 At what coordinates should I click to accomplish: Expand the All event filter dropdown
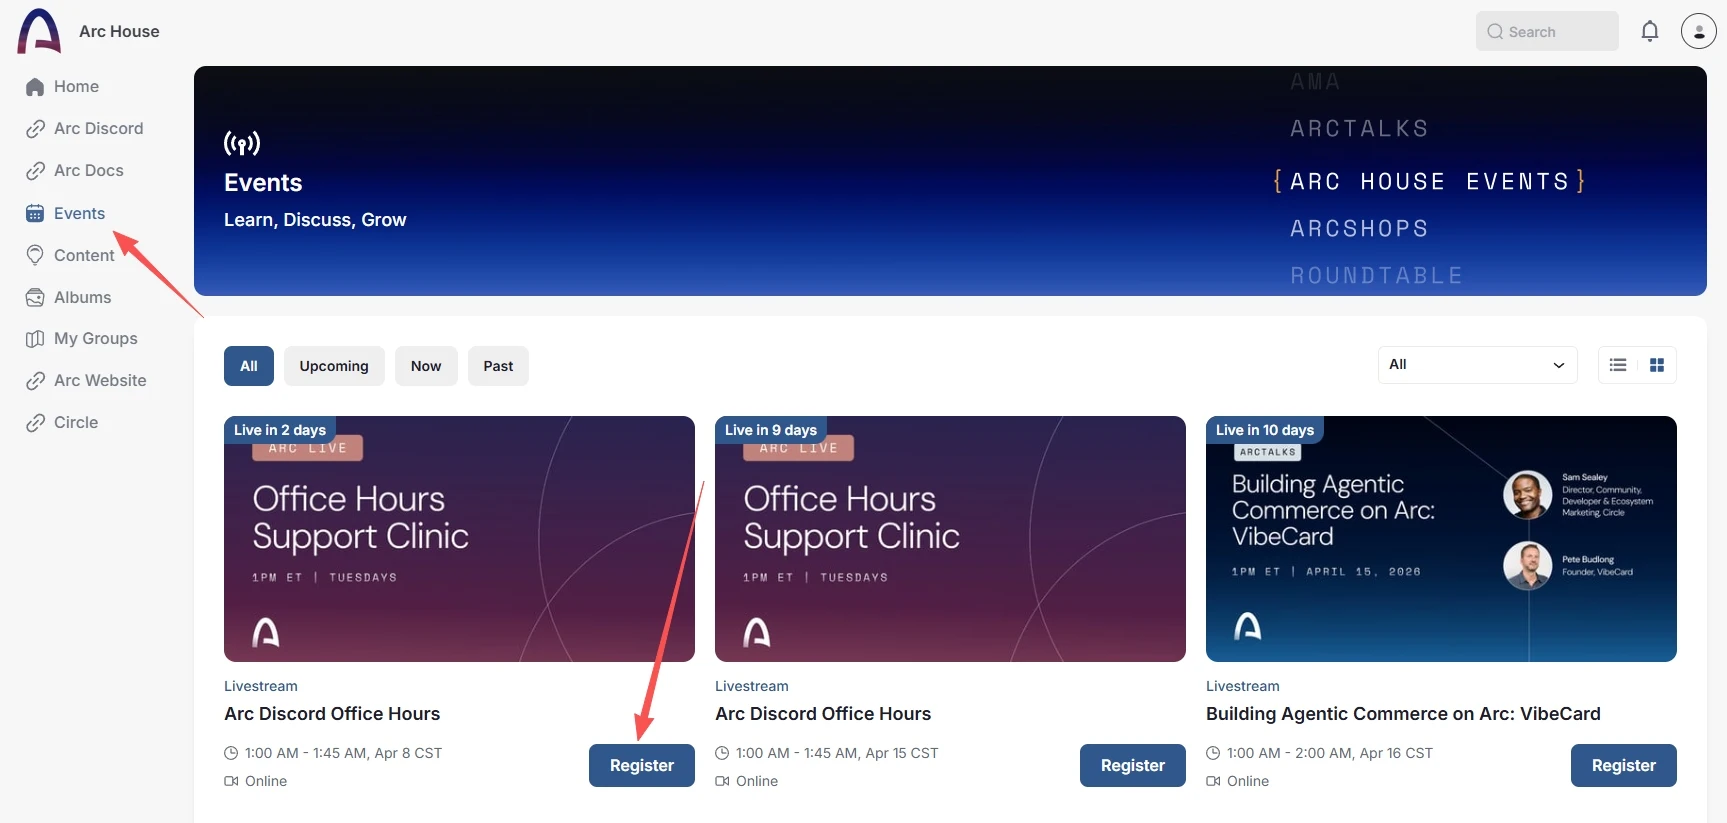coord(1476,365)
